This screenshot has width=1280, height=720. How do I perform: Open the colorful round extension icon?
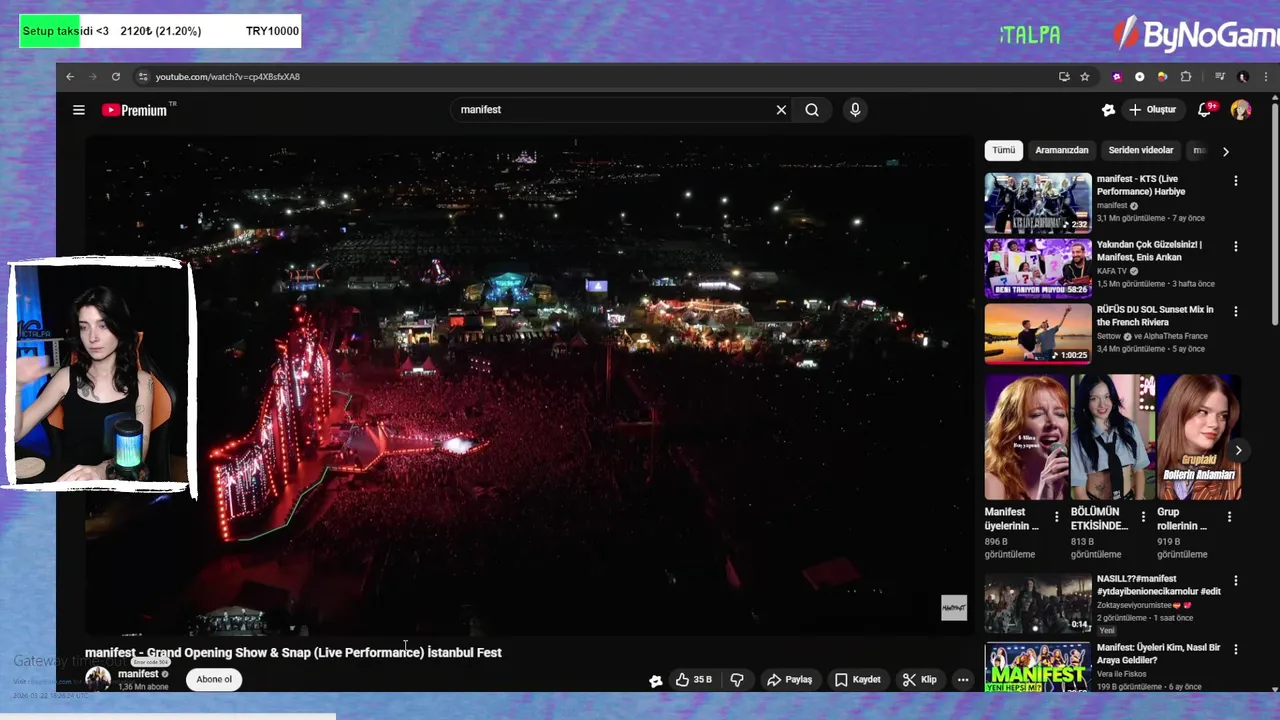click(1162, 77)
